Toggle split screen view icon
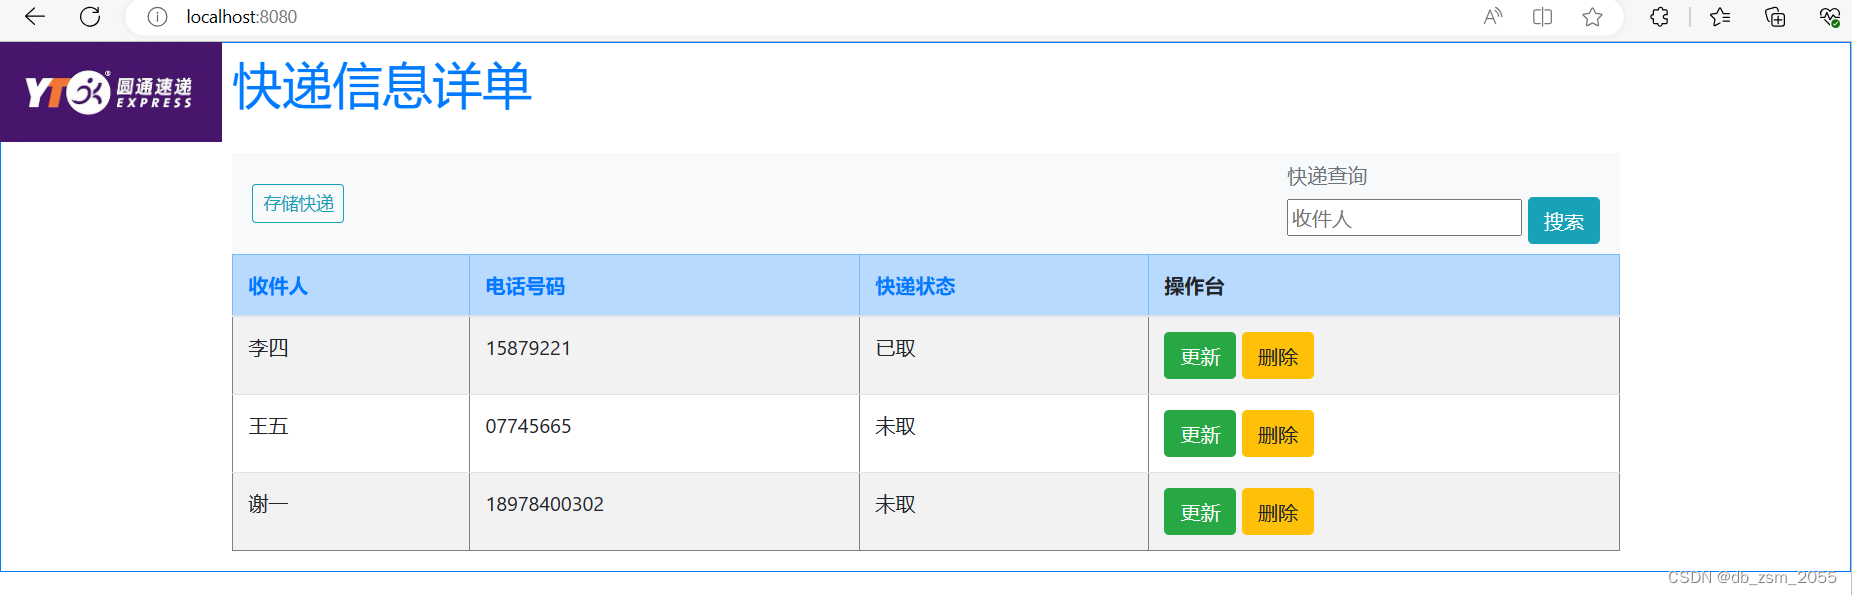This screenshot has height=595, width=1852. coord(1542,17)
